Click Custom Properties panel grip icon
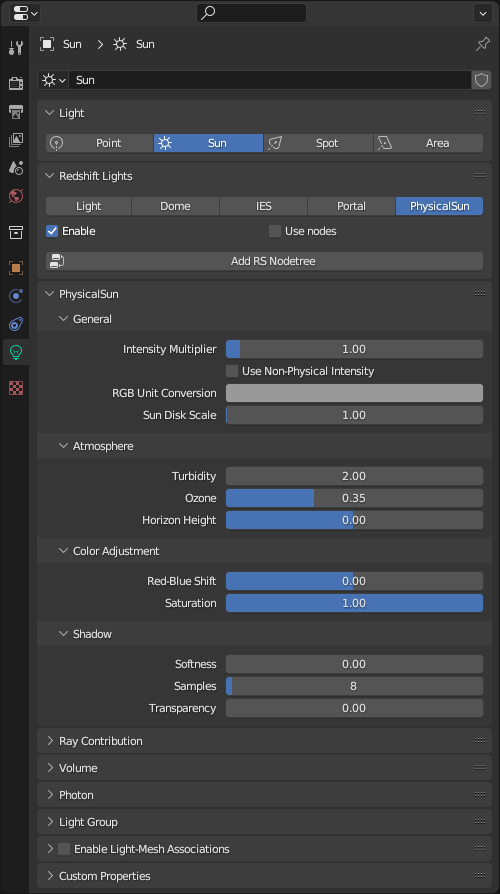This screenshot has height=894, width=500. [x=480, y=876]
